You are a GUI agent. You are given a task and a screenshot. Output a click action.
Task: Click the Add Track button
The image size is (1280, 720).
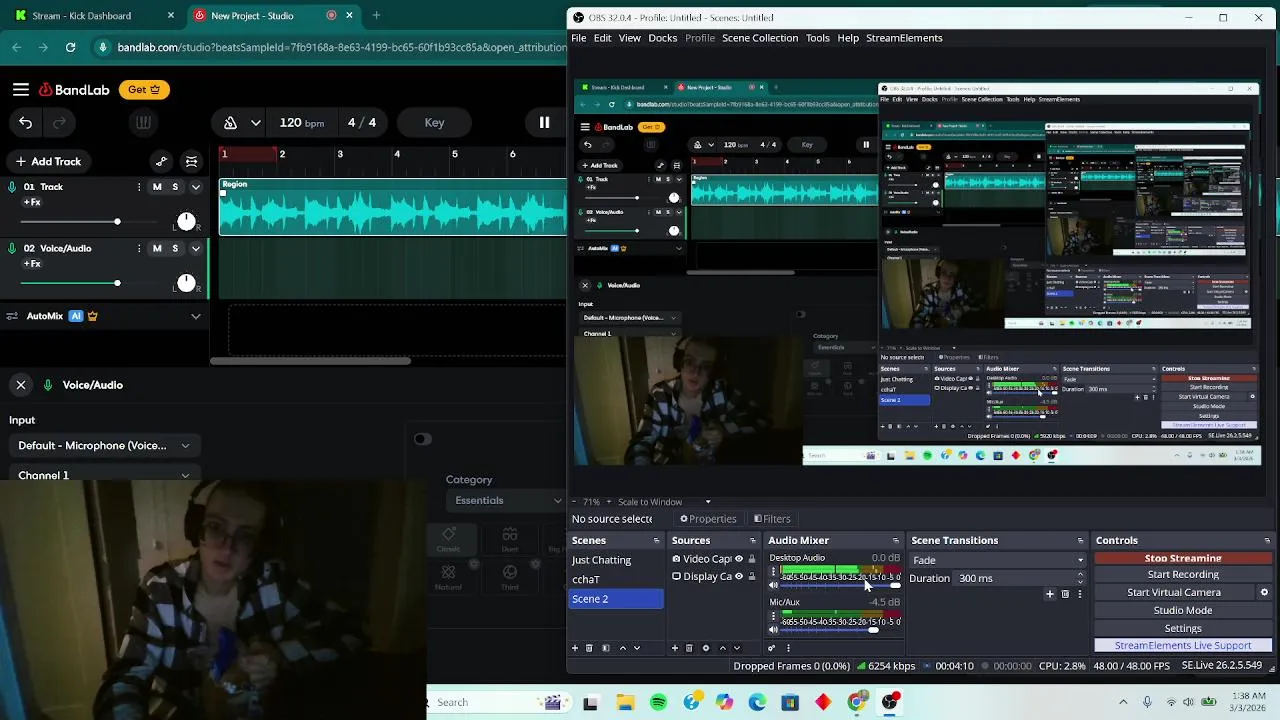point(48,161)
